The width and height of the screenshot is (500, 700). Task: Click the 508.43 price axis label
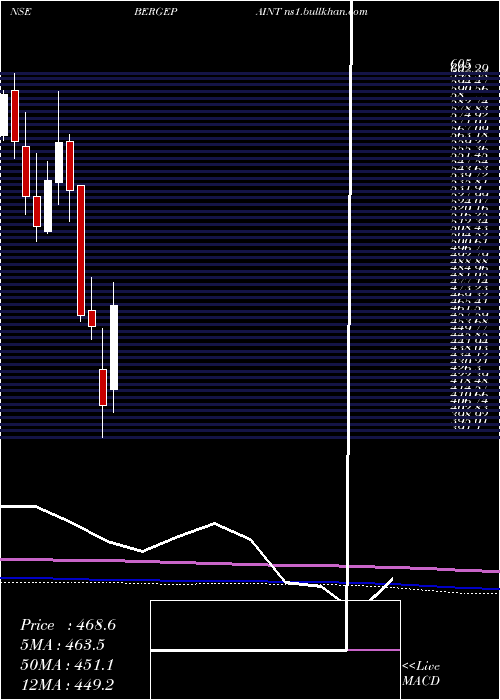click(x=469, y=228)
